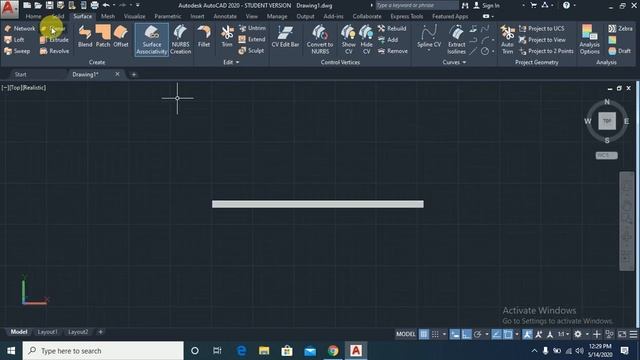Toggle NURBS Creation mode
The height and width of the screenshot is (360, 640).
pyautogui.click(x=180, y=40)
